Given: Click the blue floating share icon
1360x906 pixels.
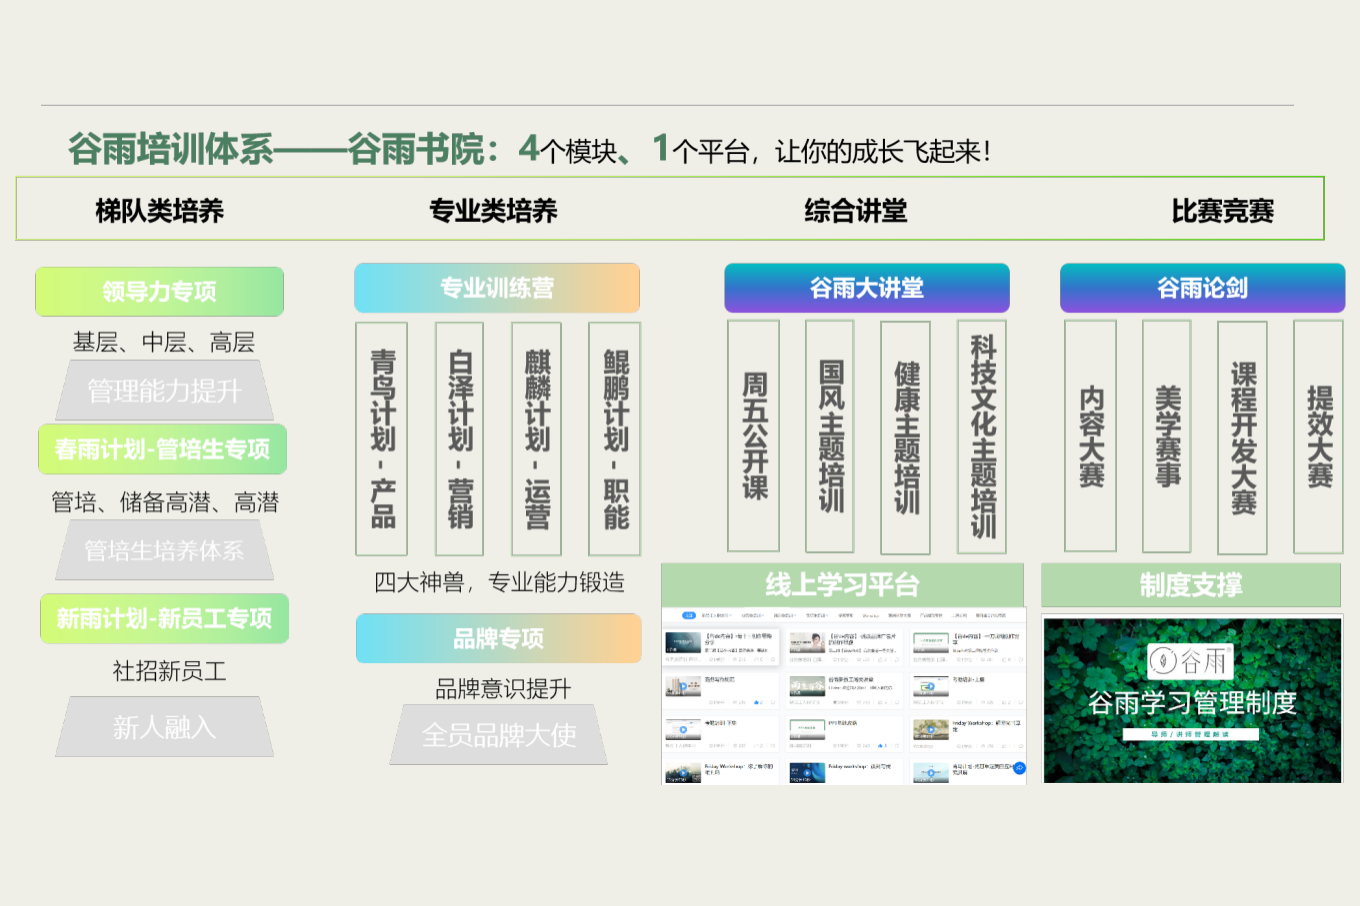Looking at the screenshot, I should pyautogui.click(x=1018, y=768).
